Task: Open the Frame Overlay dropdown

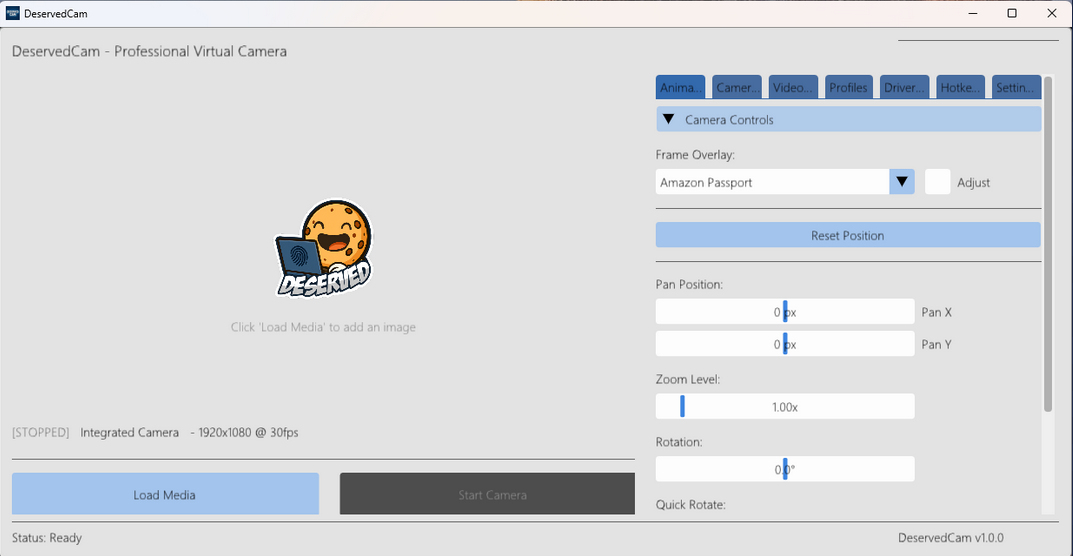Action: click(902, 182)
